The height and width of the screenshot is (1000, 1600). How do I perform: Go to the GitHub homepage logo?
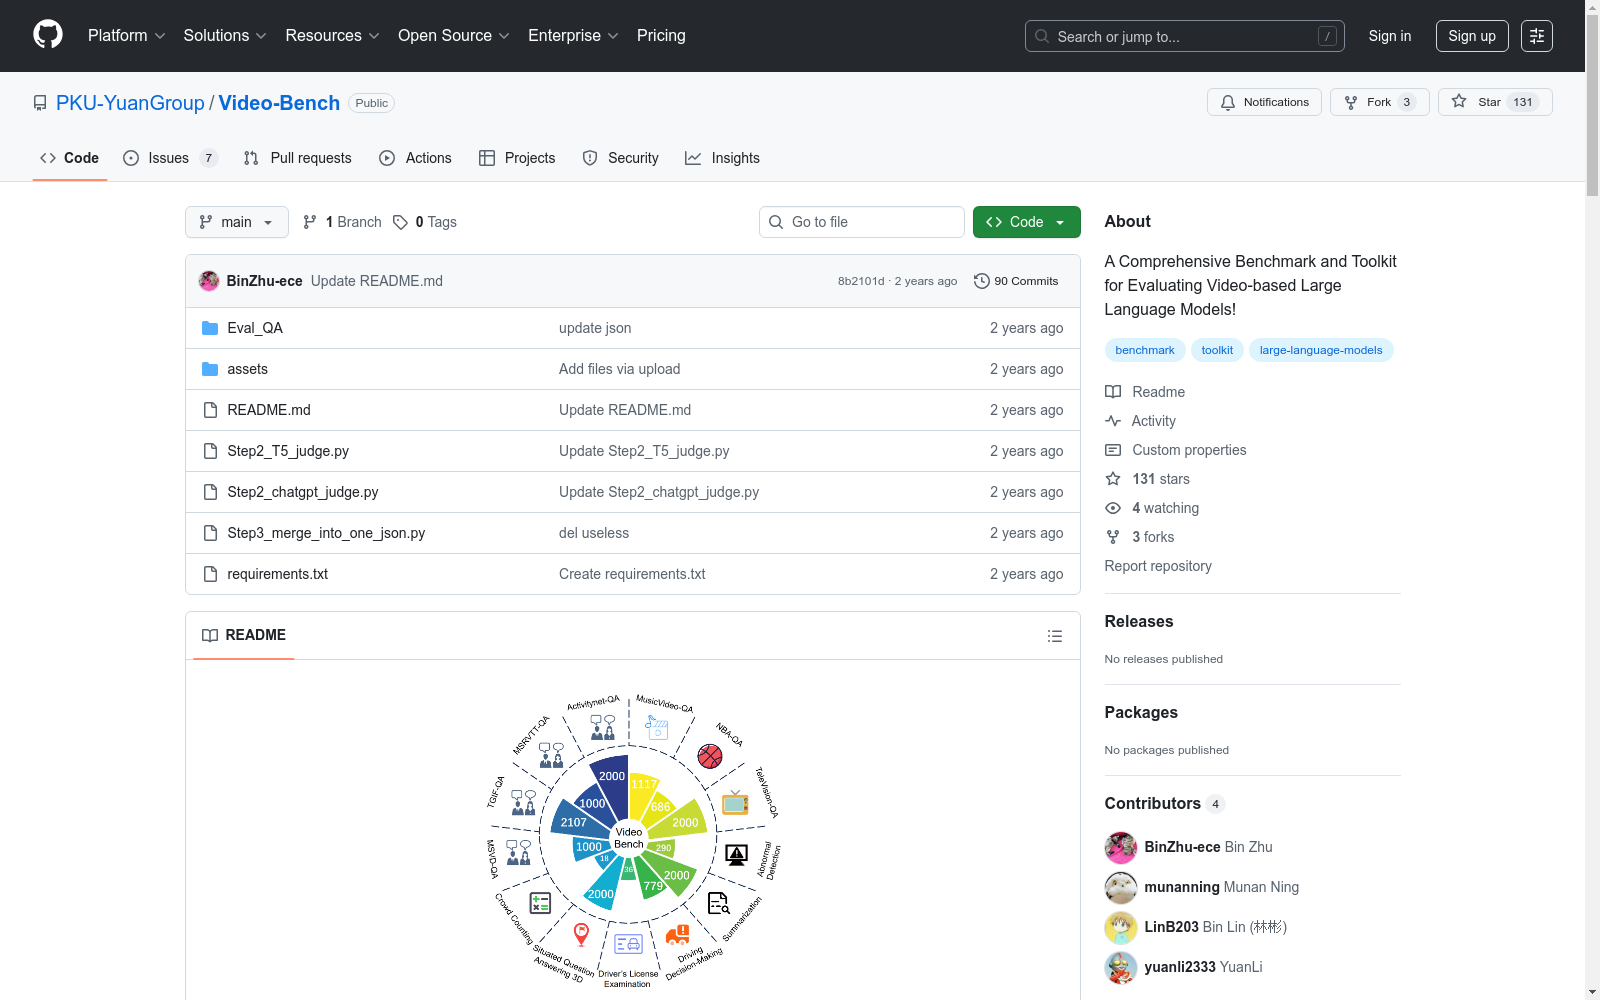48,35
